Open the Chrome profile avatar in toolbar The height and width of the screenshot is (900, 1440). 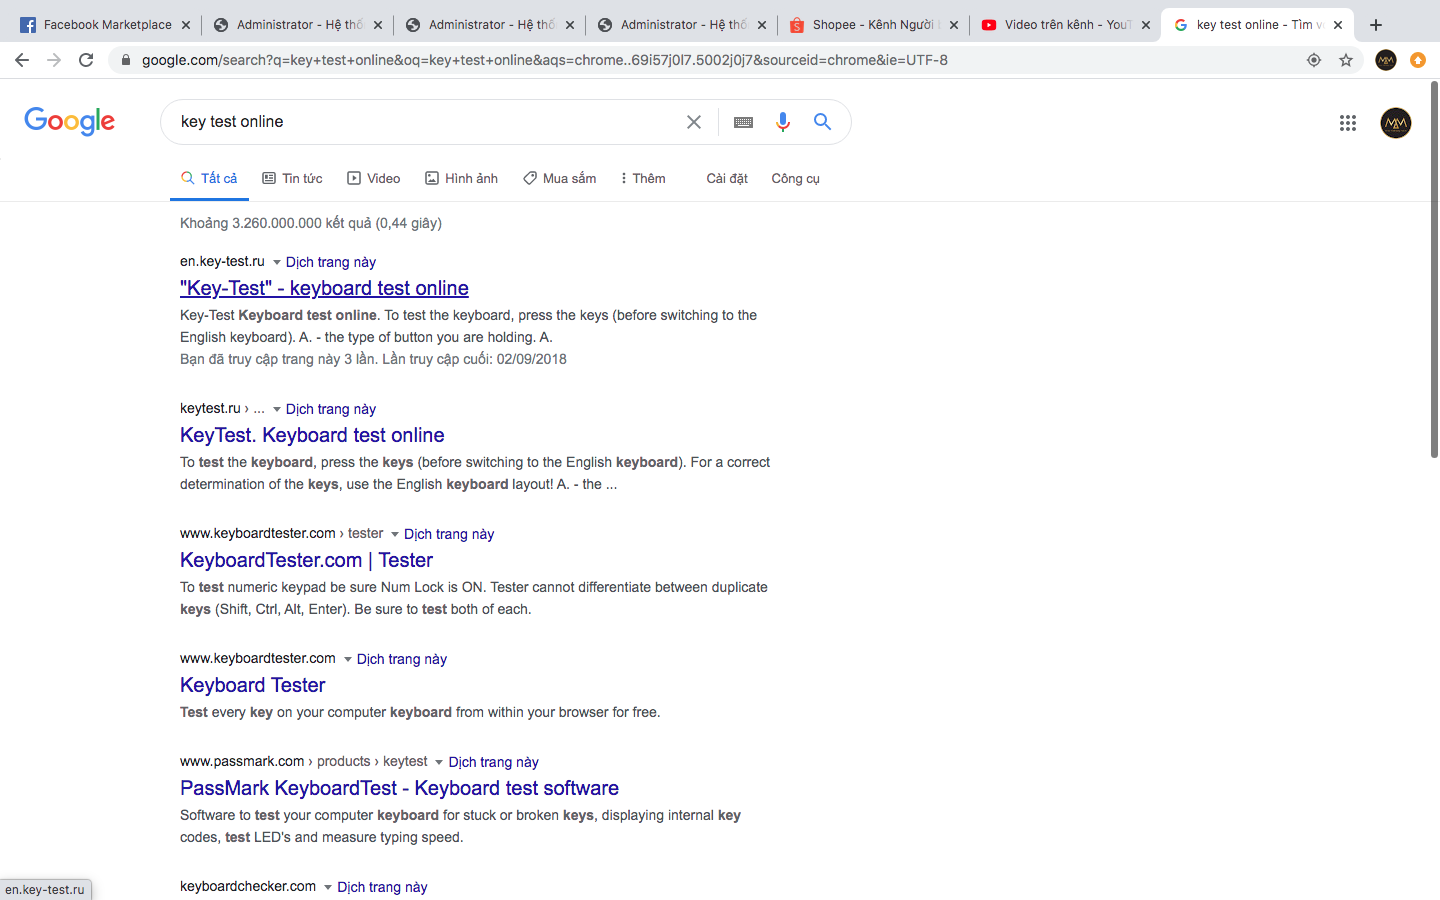1386,60
